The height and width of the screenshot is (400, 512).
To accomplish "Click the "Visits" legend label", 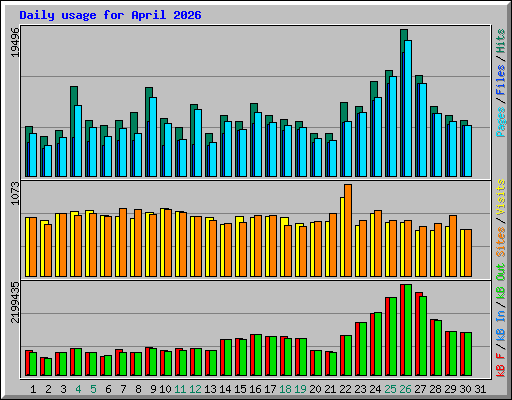I will (501, 197).
